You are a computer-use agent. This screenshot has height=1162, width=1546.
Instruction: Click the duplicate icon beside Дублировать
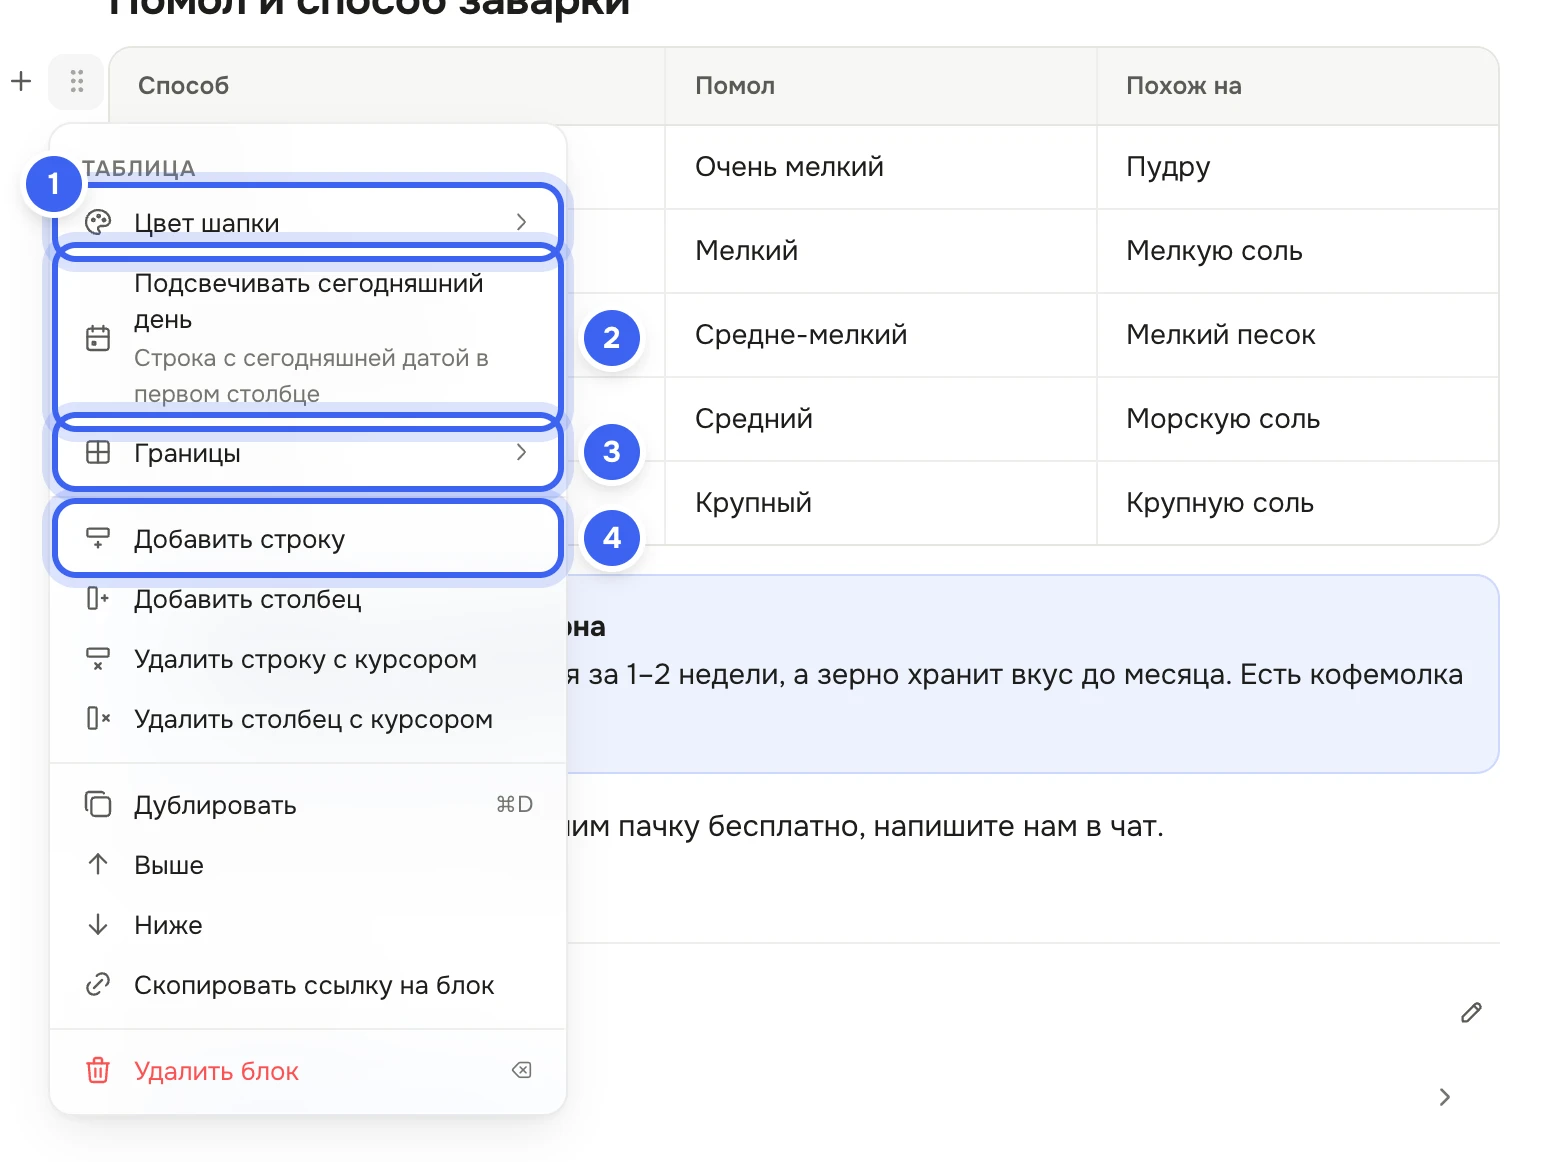(x=98, y=805)
